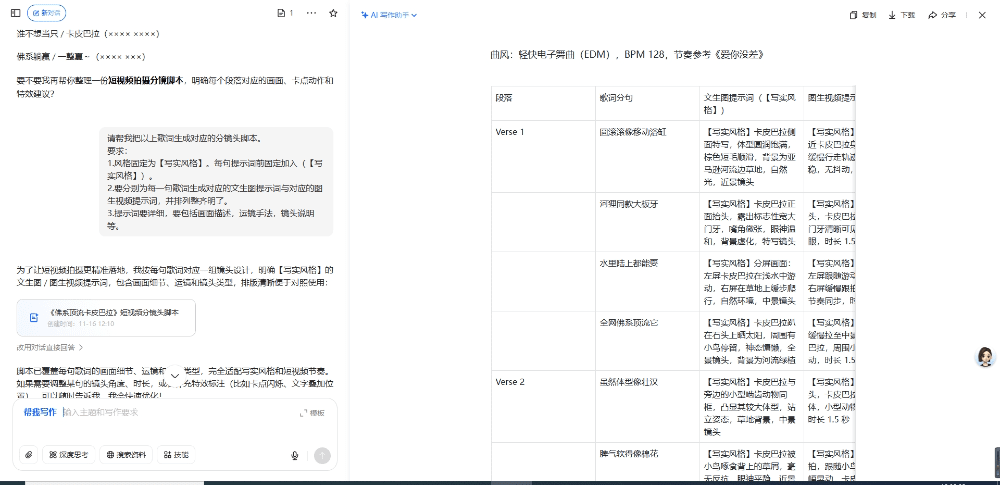Open the 模板 template expander

click(312, 412)
